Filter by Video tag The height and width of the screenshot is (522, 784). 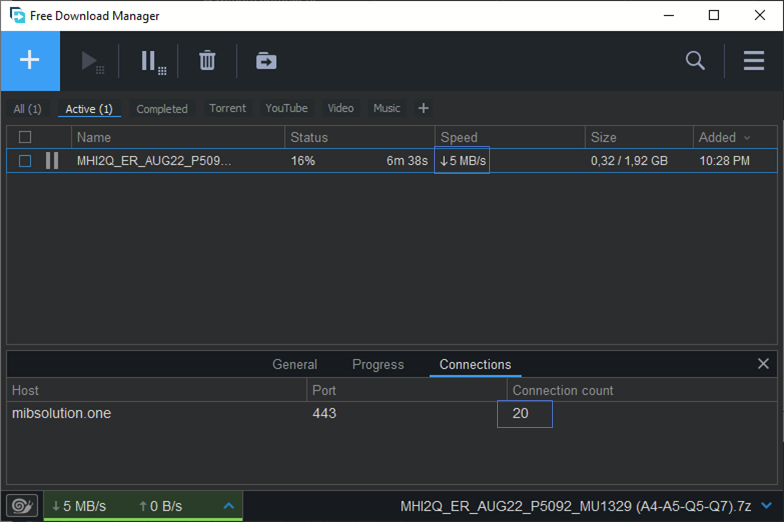(340, 108)
